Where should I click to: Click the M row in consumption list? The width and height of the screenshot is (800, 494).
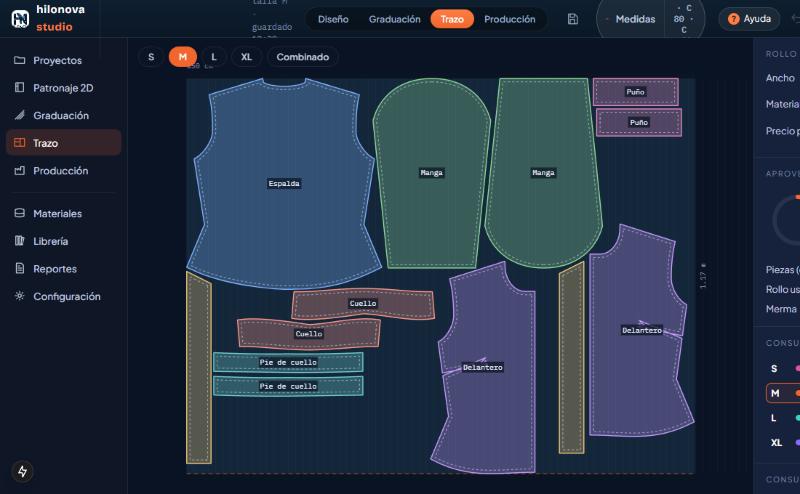click(783, 393)
